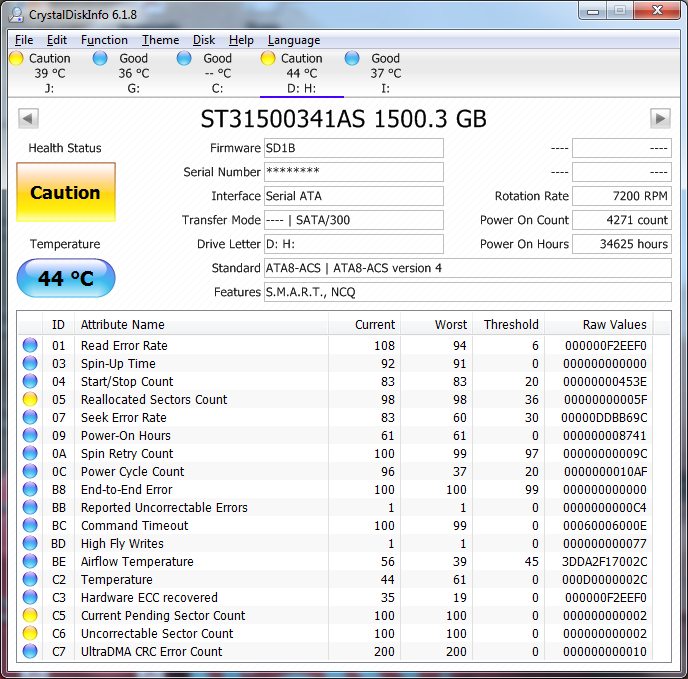Click the Power On Count 4271 count field
This screenshot has width=688, height=679.
(622, 220)
